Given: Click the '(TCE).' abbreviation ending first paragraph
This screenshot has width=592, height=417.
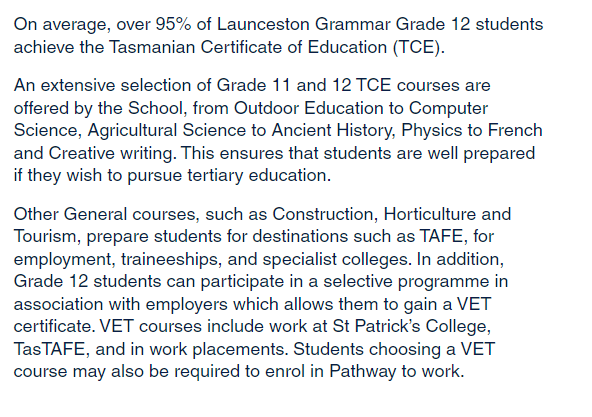Looking at the screenshot, I should click(419, 48).
